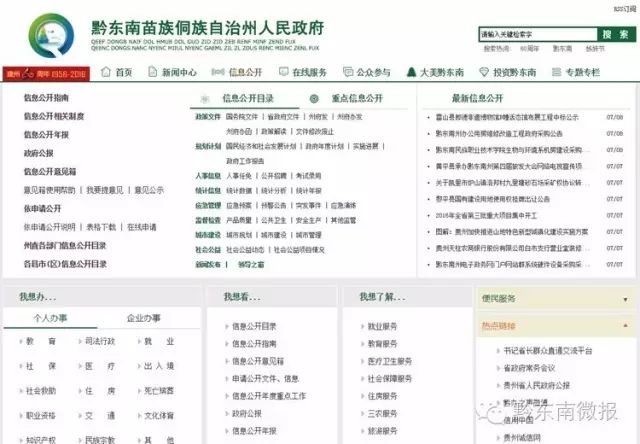Open 三农服务 link

(x=382, y=413)
